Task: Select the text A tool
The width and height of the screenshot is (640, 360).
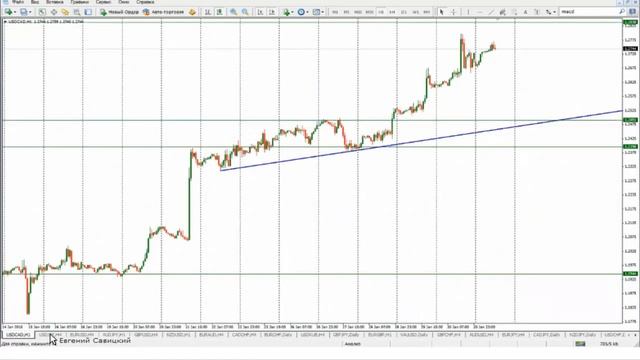Action: [x=525, y=12]
